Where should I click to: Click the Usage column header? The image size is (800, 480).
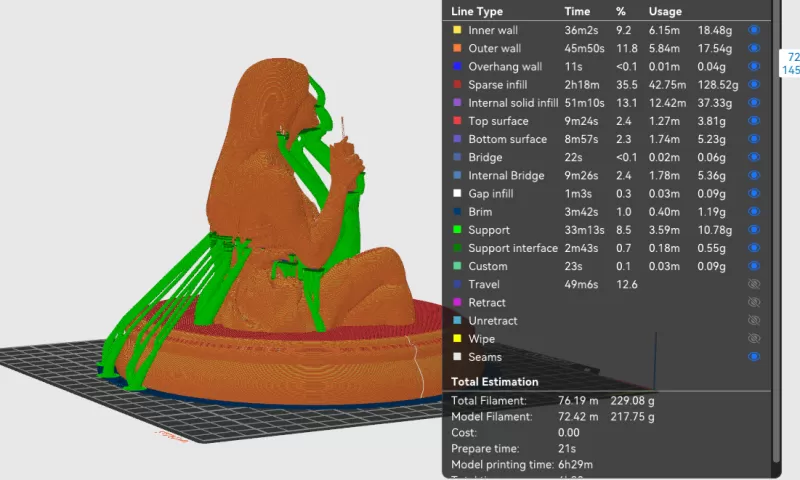pos(665,11)
